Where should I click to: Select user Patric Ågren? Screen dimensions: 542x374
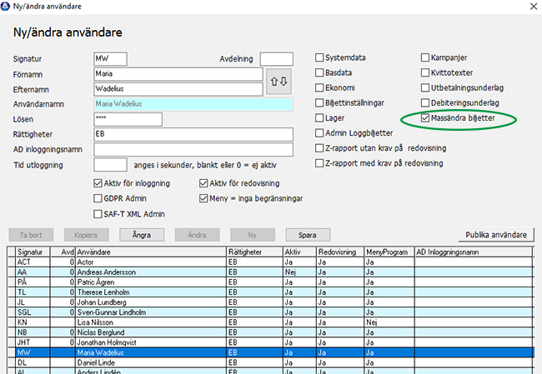click(x=270, y=282)
